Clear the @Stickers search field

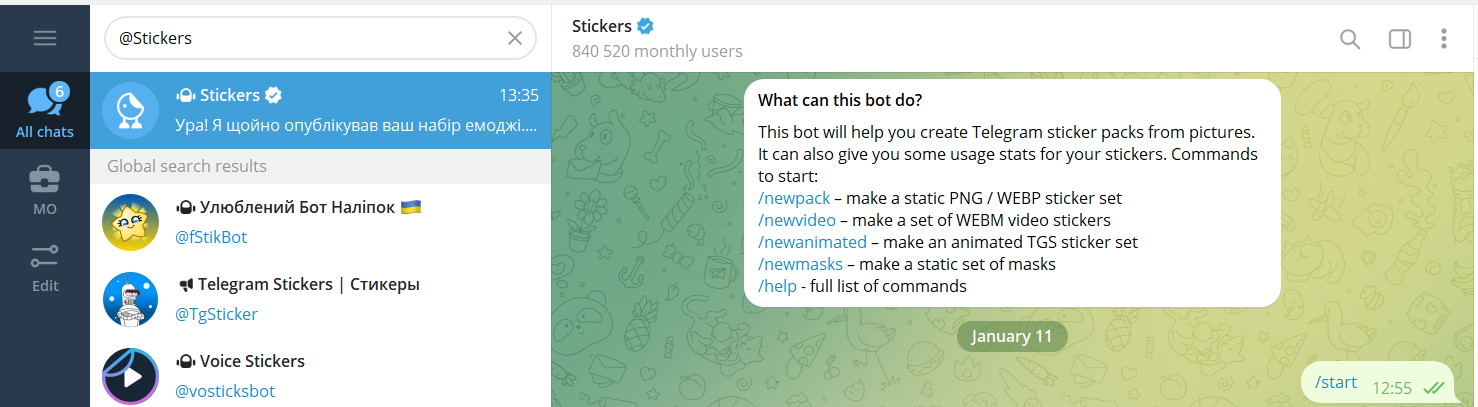point(514,38)
